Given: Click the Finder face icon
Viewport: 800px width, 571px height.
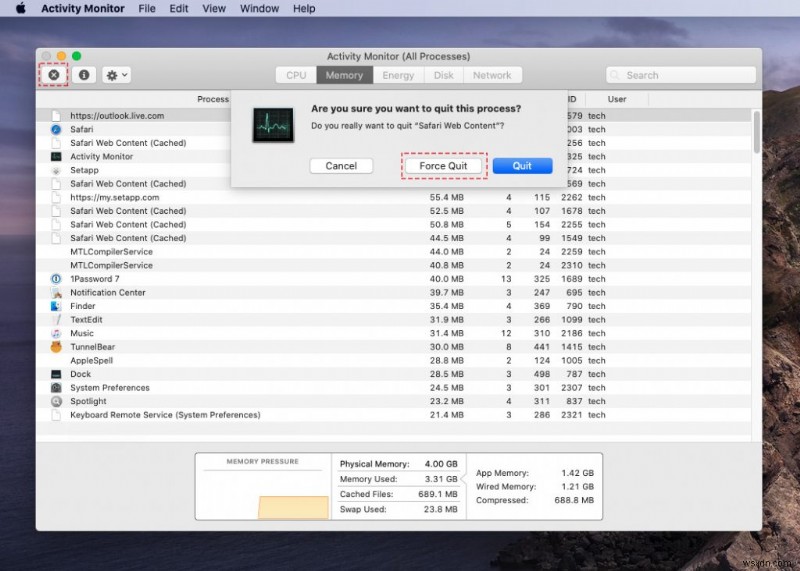Looking at the screenshot, I should [x=56, y=306].
